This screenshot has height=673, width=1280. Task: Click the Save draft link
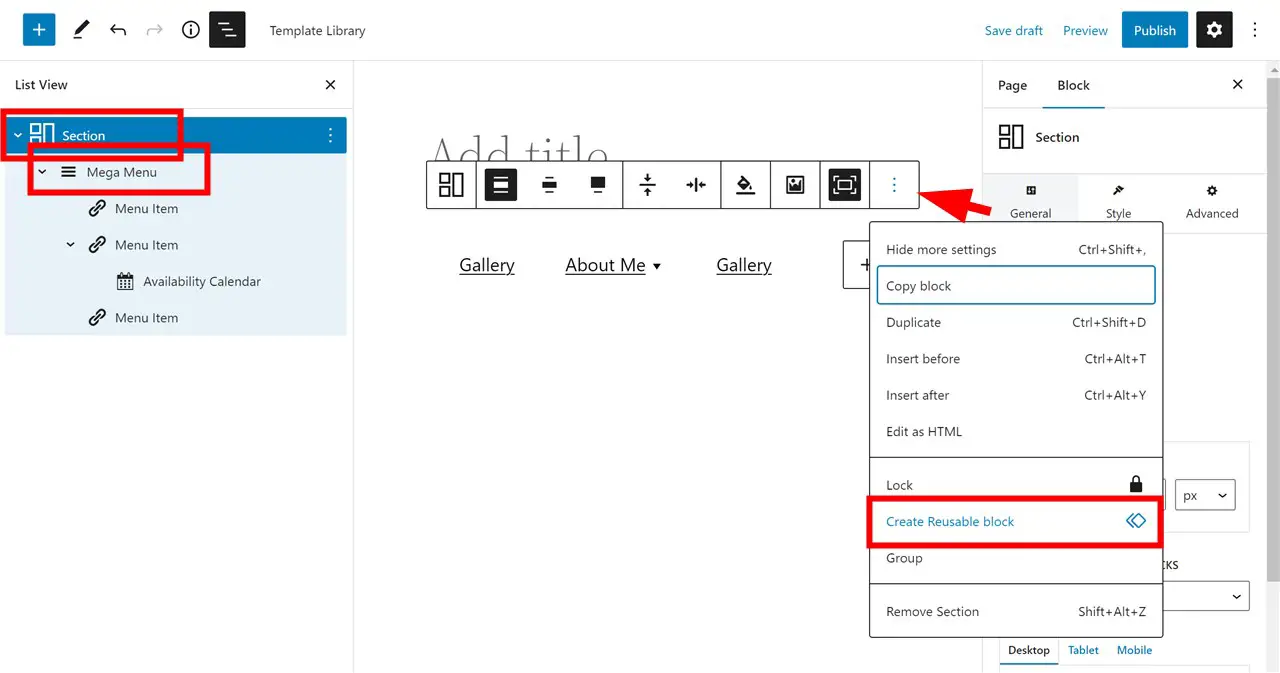tap(1013, 30)
